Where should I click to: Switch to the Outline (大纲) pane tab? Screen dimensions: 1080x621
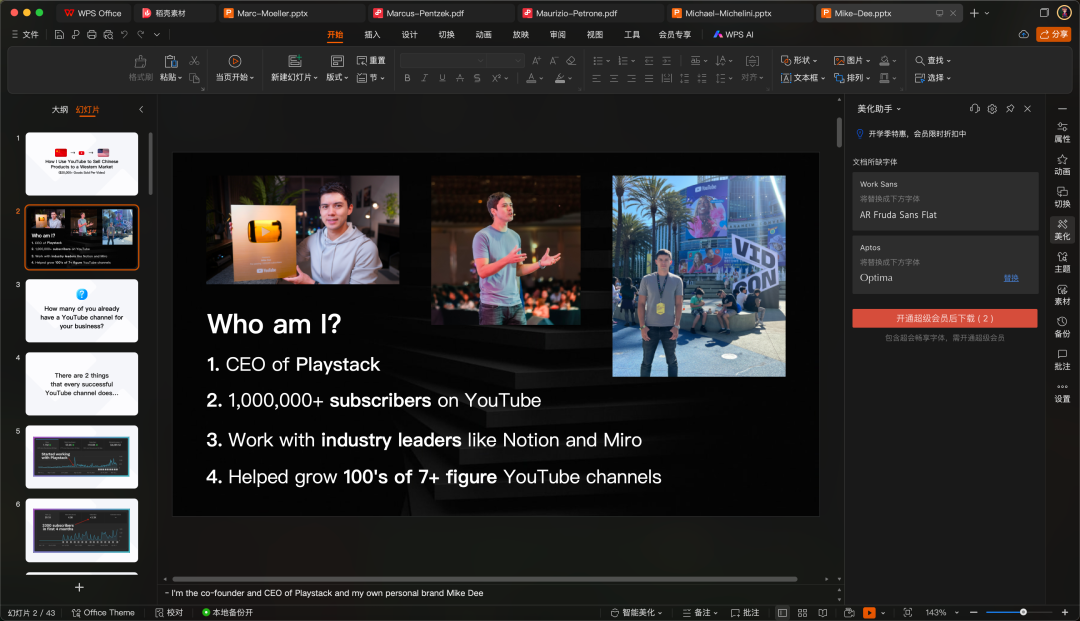coord(60,109)
